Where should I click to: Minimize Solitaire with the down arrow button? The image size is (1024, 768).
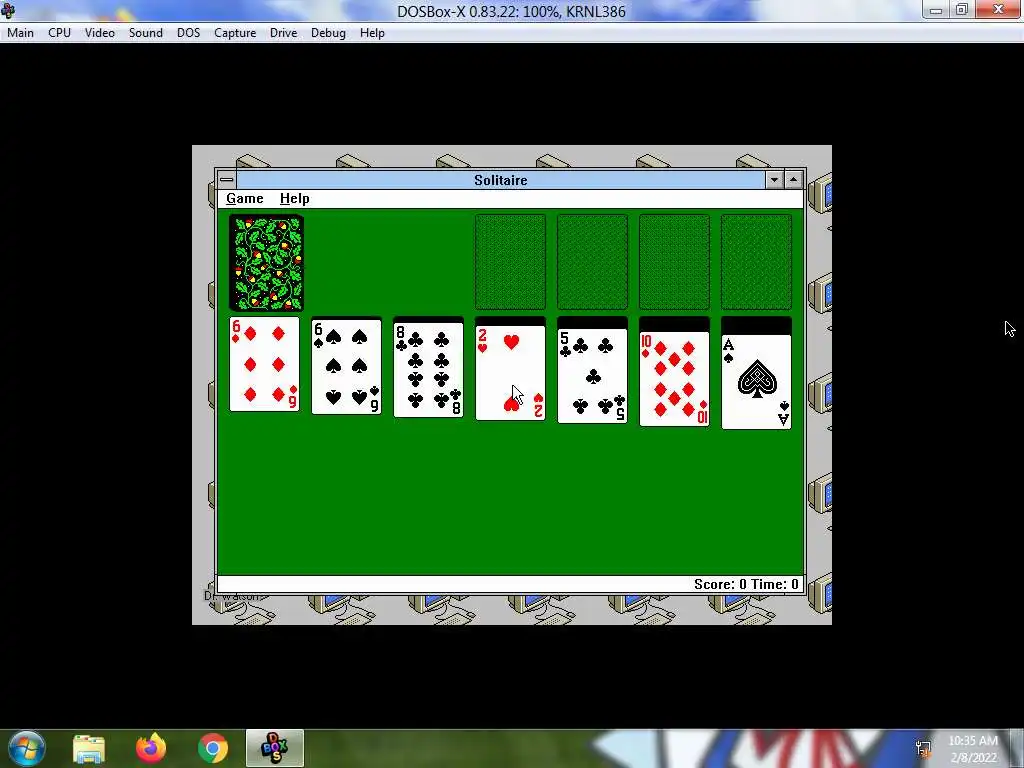coord(775,180)
